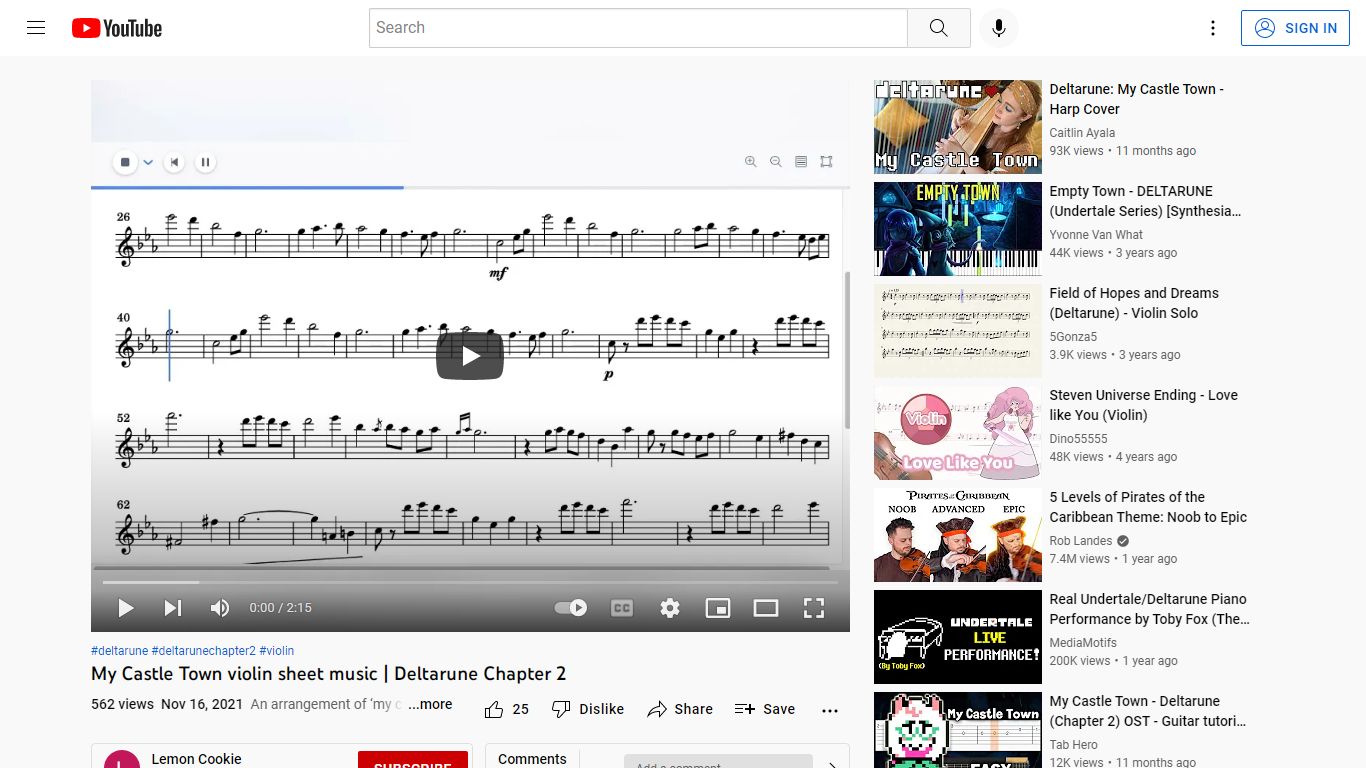Screen dimensions: 1366x768
Task: Visit 5Gonza5 channel name
Action: [1073, 337]
